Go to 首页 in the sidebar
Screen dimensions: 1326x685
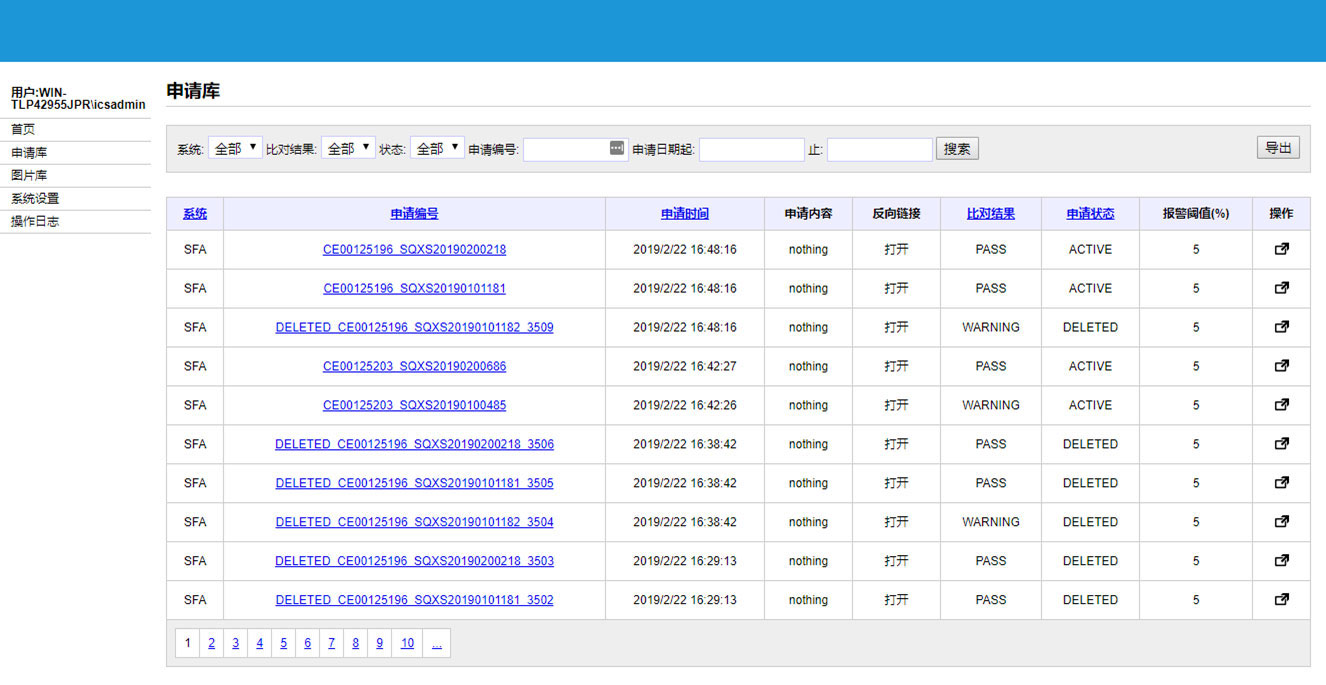coord(23,130)
